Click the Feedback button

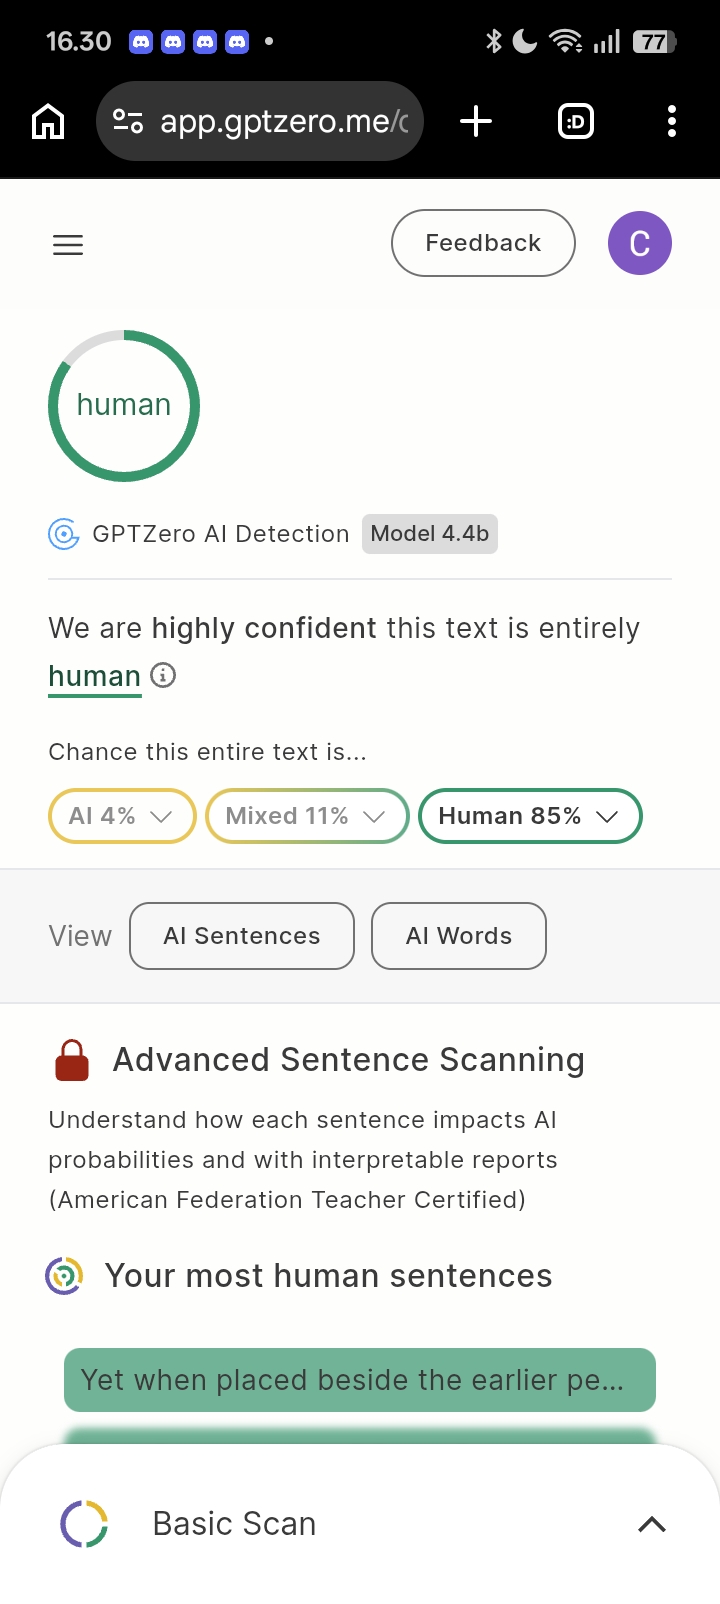(x=483, y=243)
